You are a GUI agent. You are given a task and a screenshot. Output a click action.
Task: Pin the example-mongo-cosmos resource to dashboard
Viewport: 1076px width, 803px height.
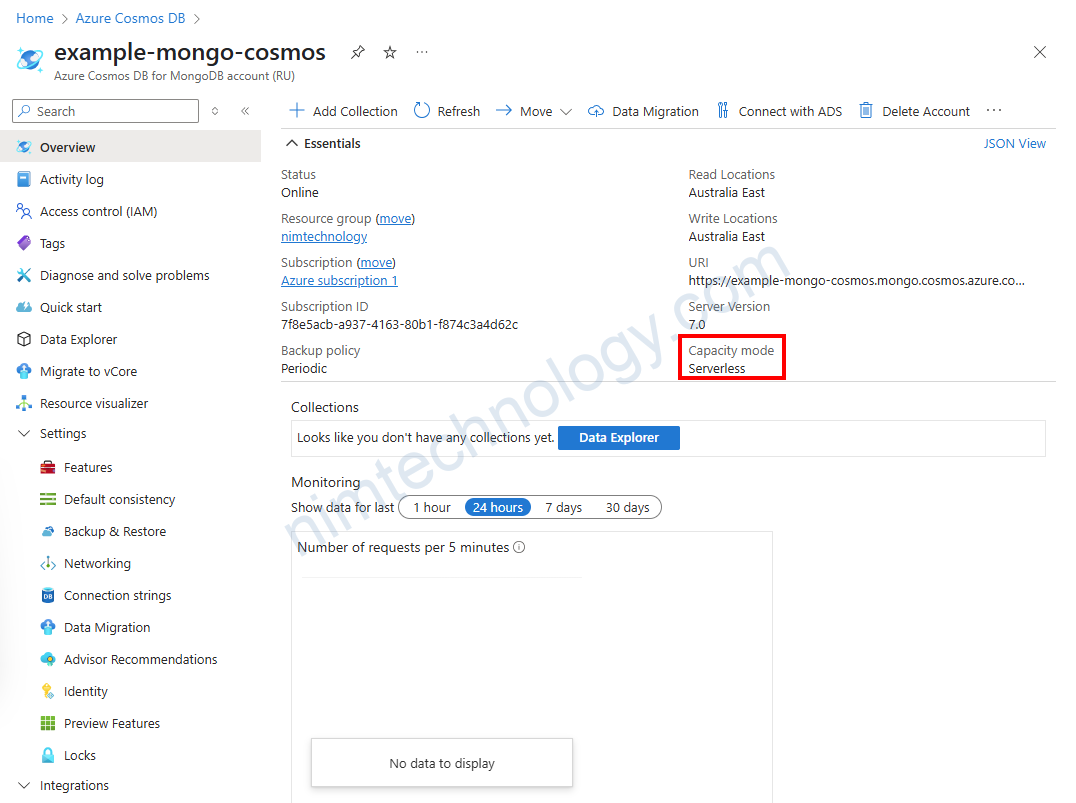(x=357, y=52)
